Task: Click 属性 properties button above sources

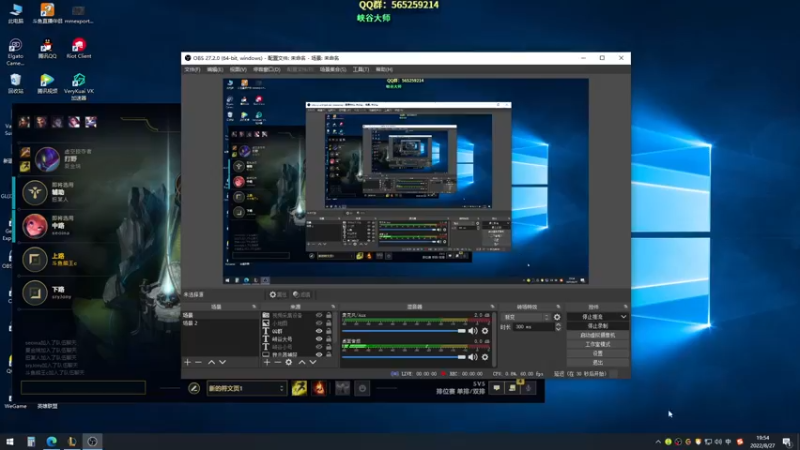Action: coord(278,294)
